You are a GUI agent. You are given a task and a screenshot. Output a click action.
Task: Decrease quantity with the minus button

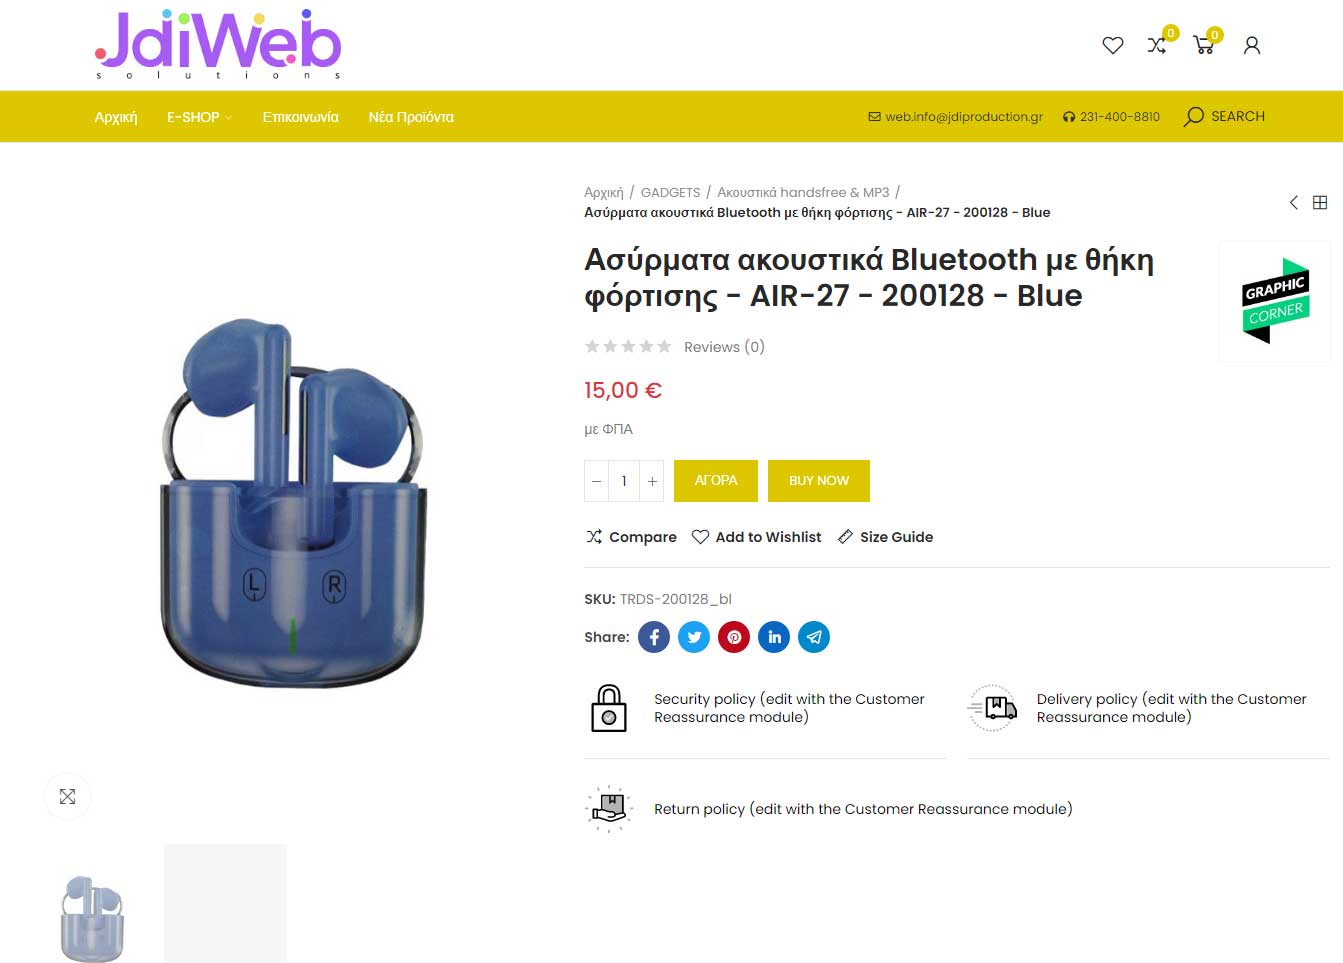click(596, 481)
